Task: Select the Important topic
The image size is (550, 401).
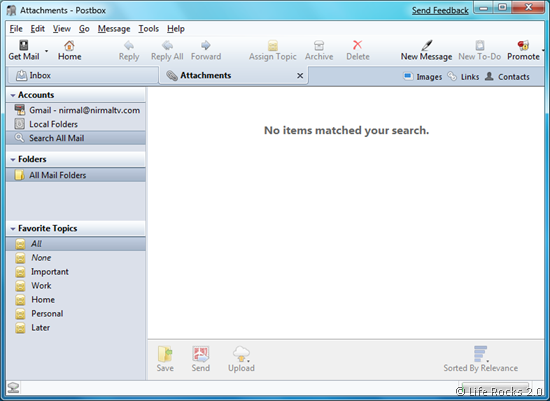Action: 76,272
